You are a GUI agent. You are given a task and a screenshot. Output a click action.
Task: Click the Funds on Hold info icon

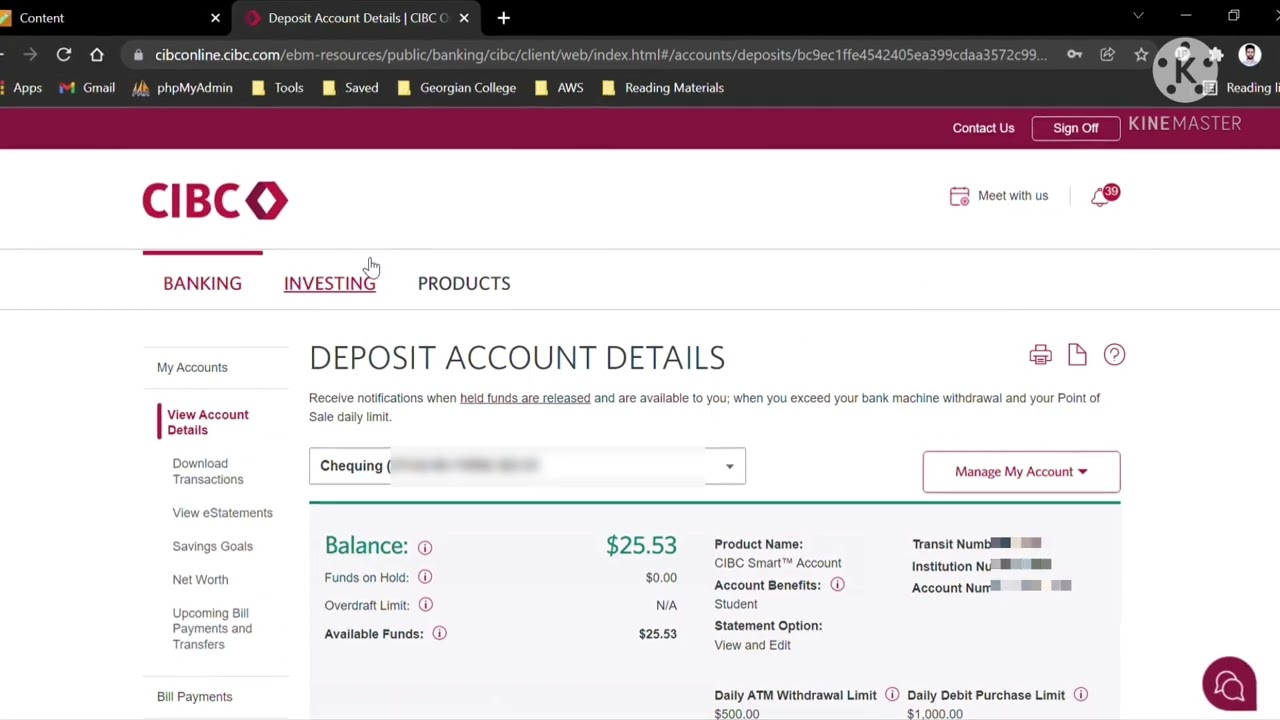pyautogui.click(x=425, y=577)
